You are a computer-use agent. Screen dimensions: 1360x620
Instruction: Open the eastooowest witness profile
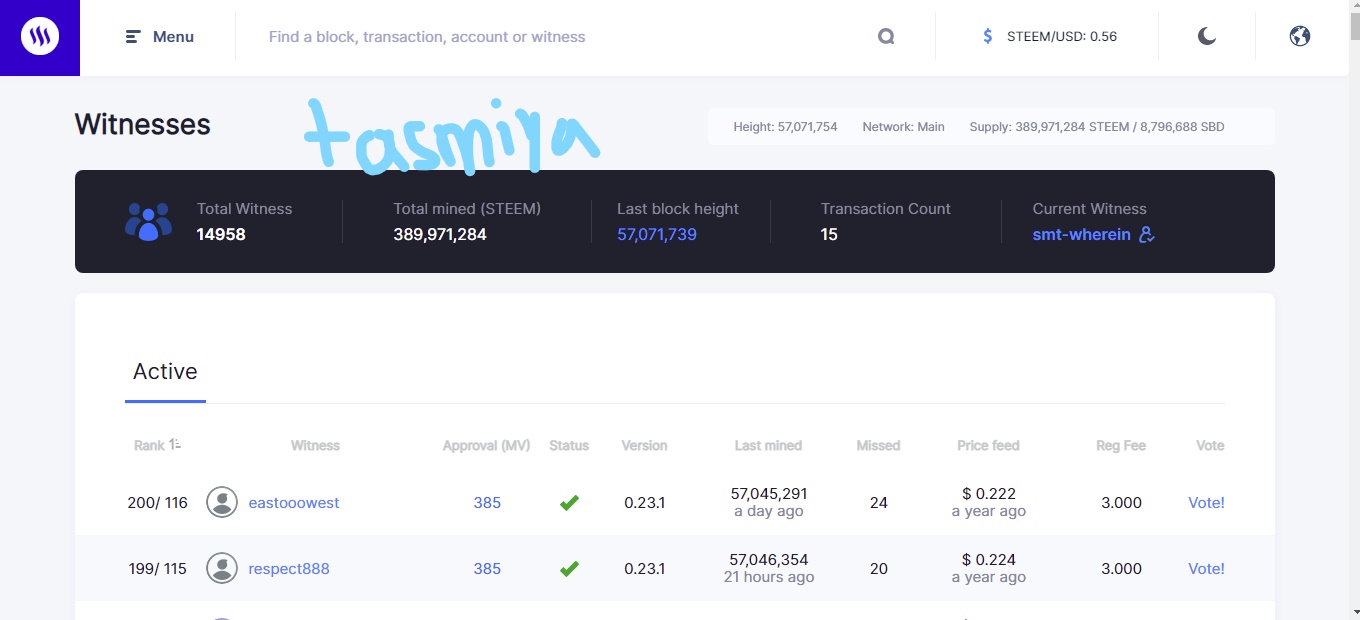tap(294, 503)
